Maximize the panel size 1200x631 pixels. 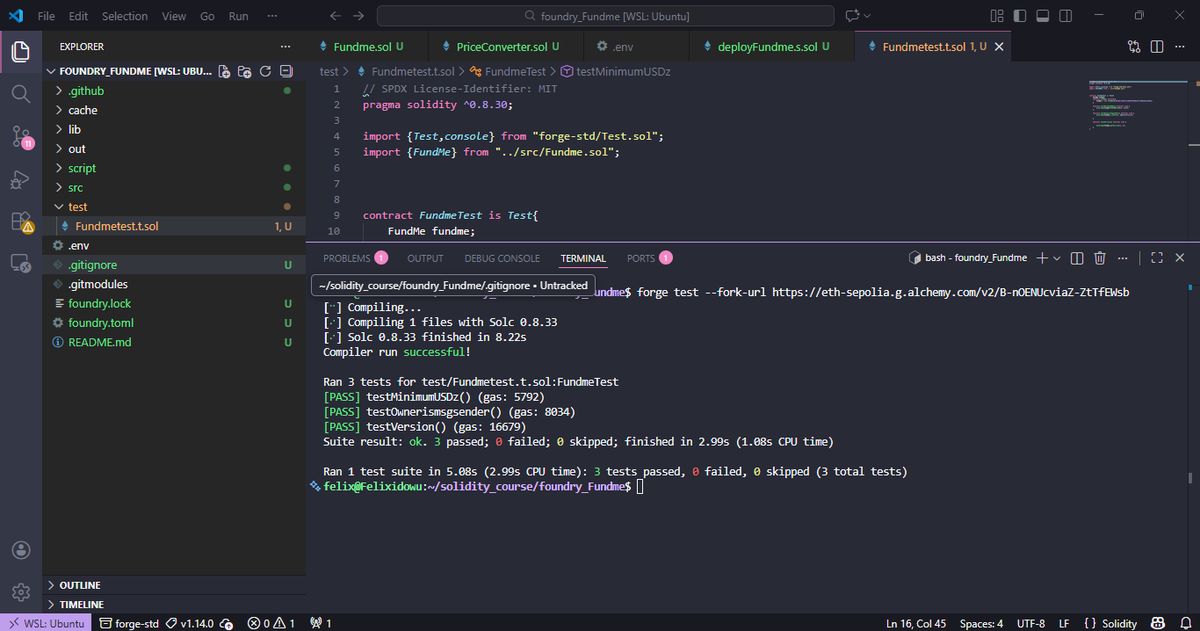1157,258
